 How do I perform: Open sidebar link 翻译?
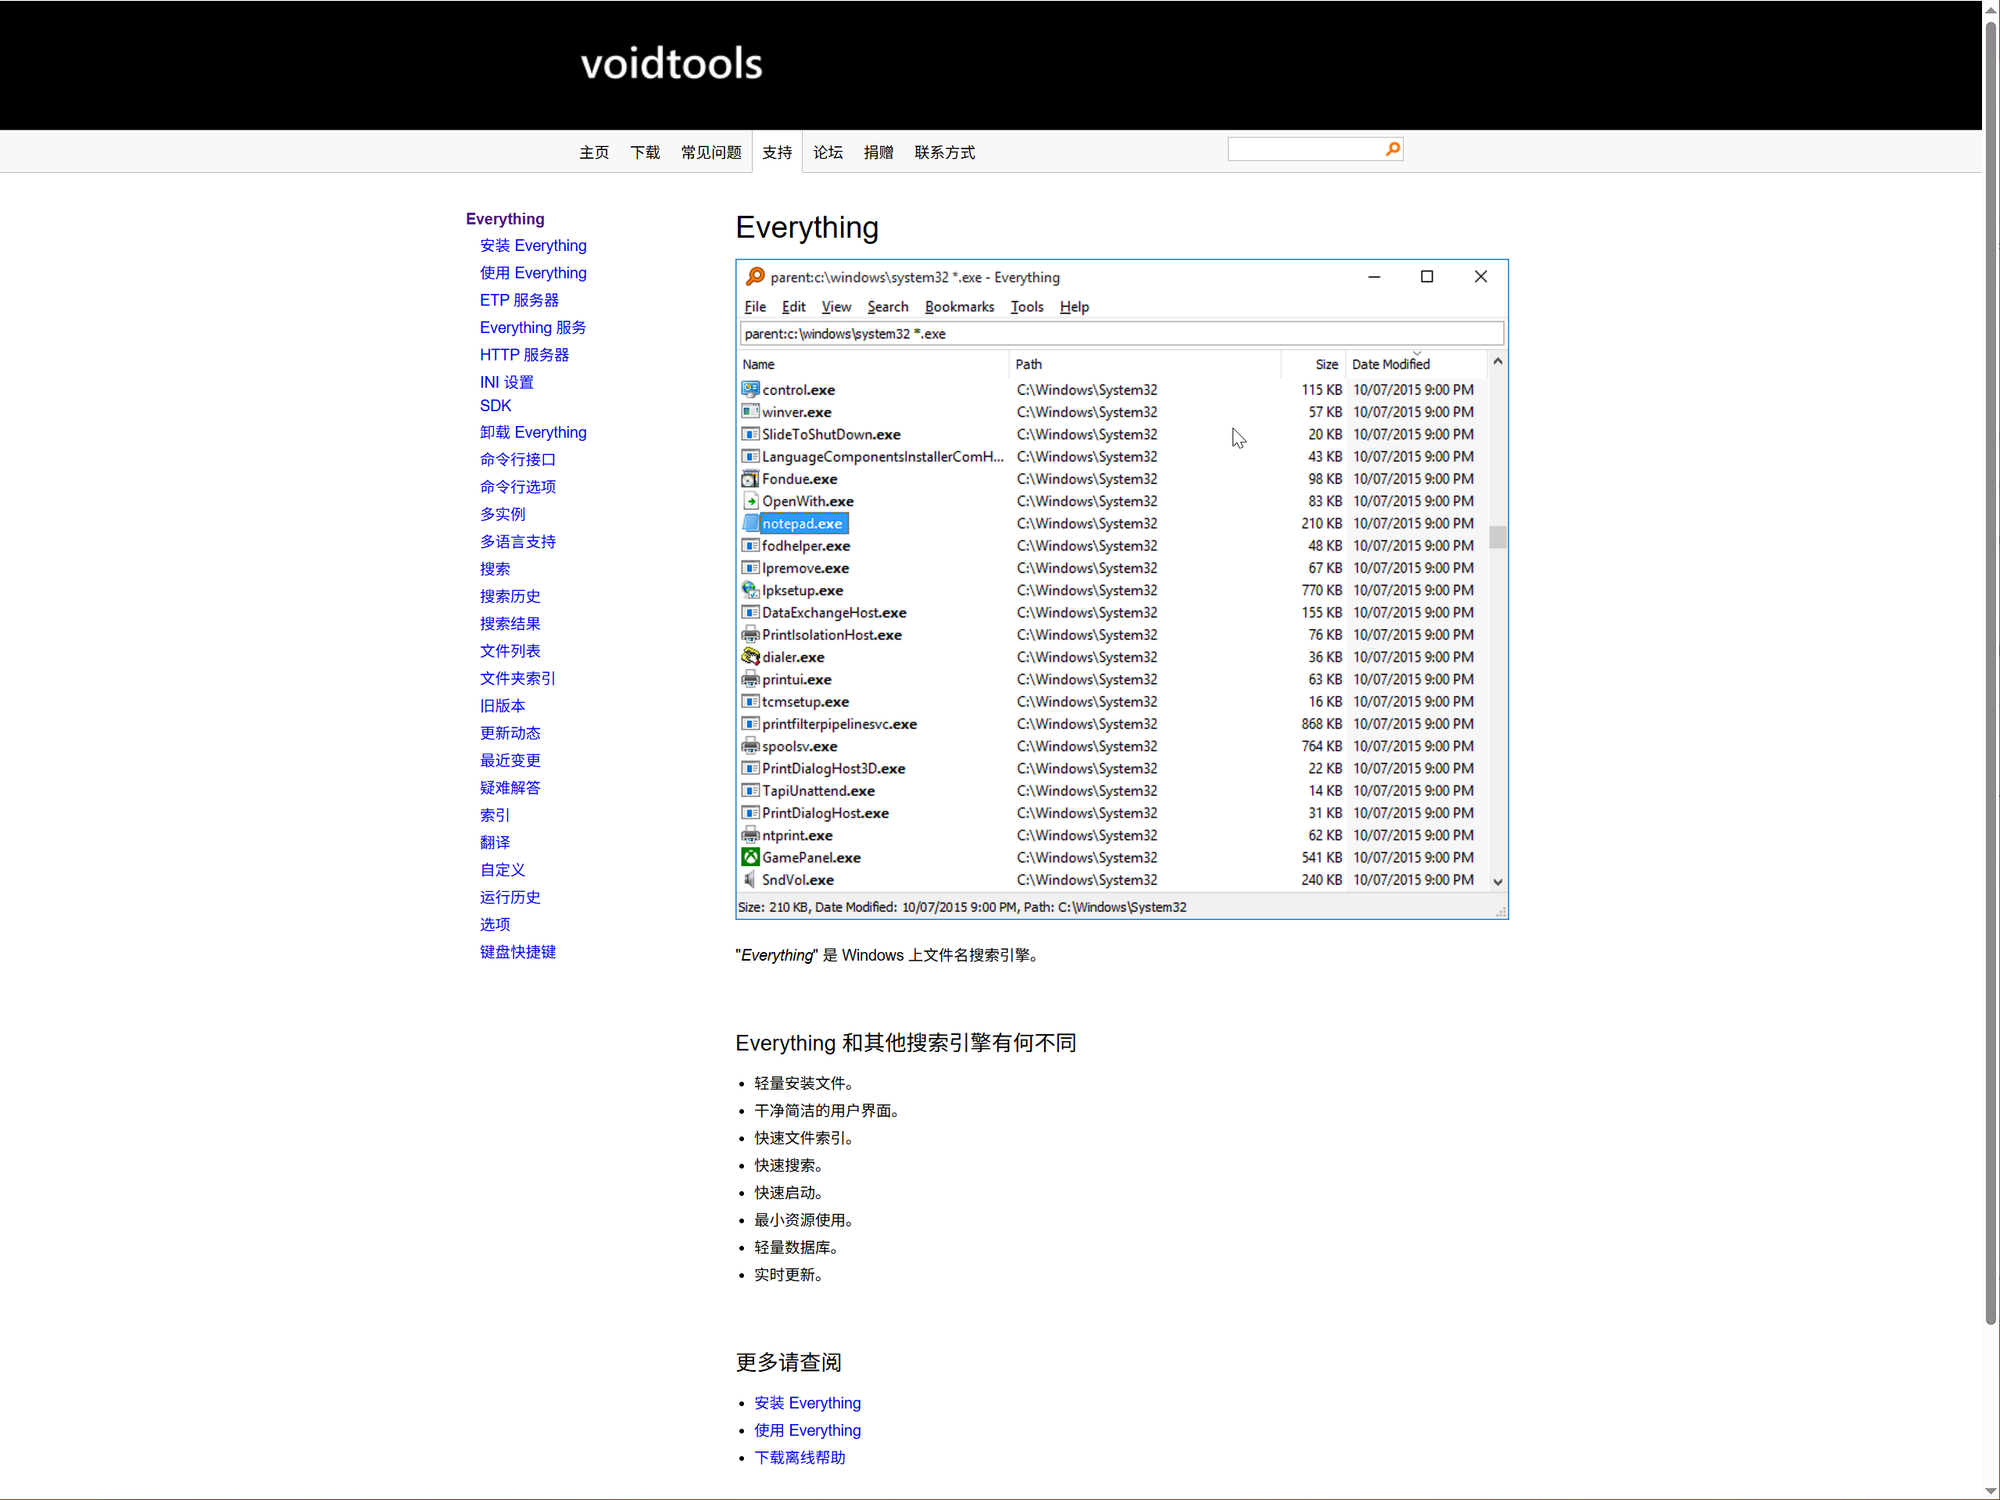point(495,843)
